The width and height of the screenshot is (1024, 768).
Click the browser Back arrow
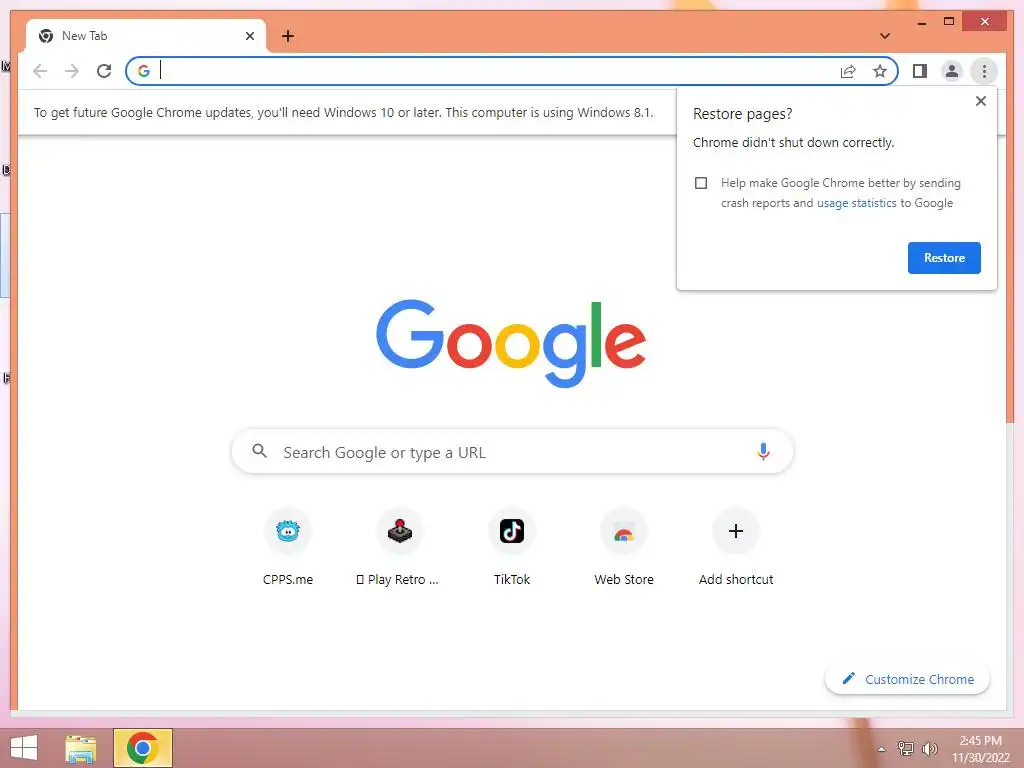coord(40,71)
